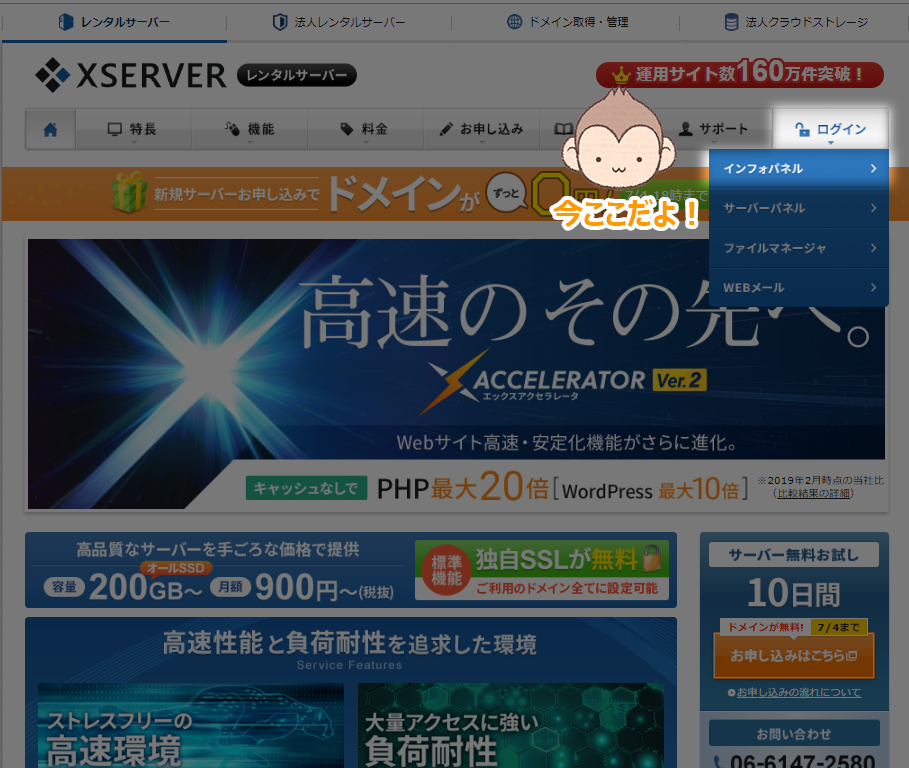Open the レンタルサーバー top tab

click(114, 23)
